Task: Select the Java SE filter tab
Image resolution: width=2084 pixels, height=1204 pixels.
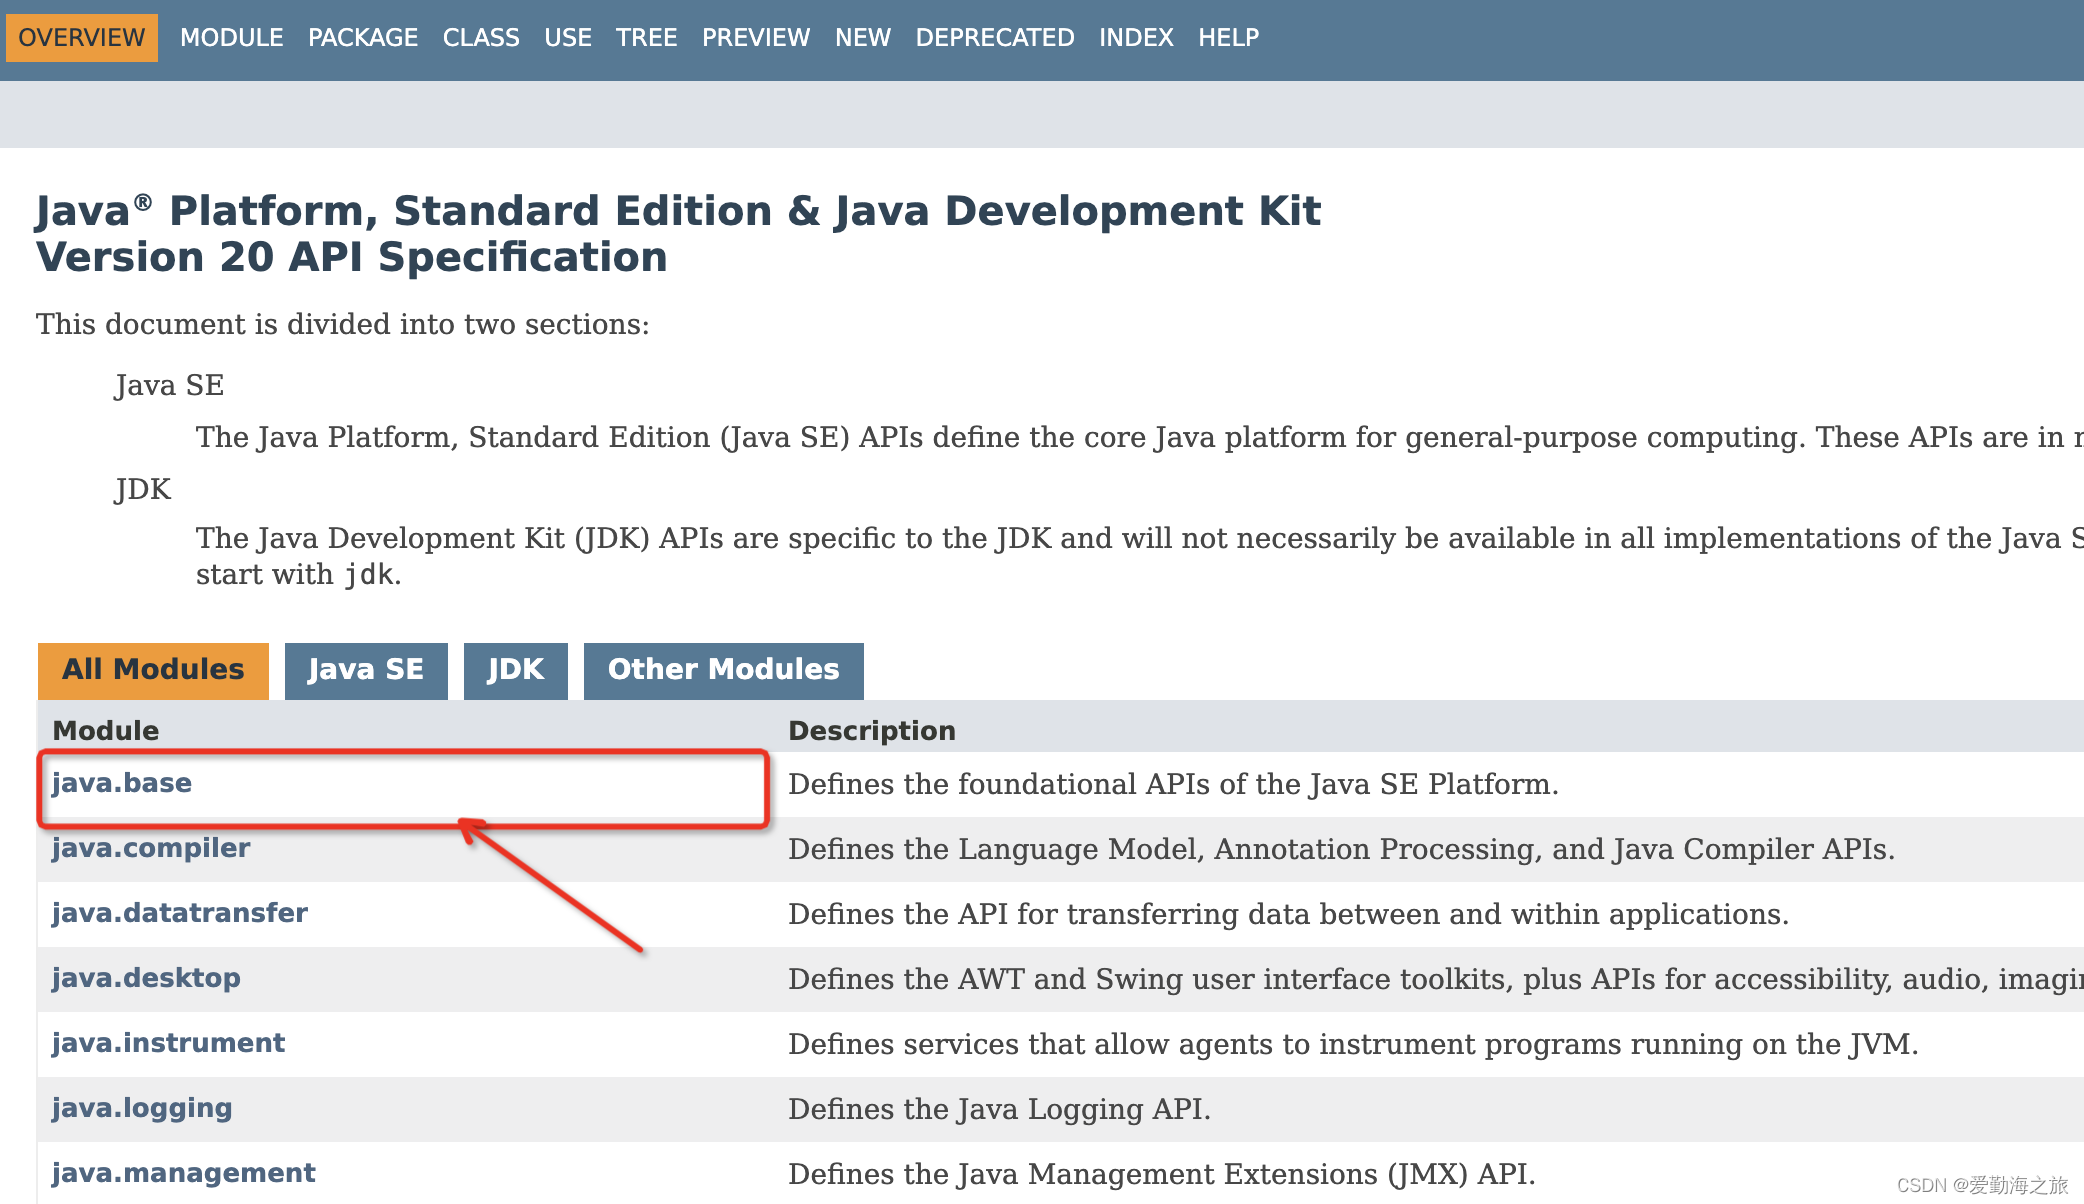Action: (365, 668)
